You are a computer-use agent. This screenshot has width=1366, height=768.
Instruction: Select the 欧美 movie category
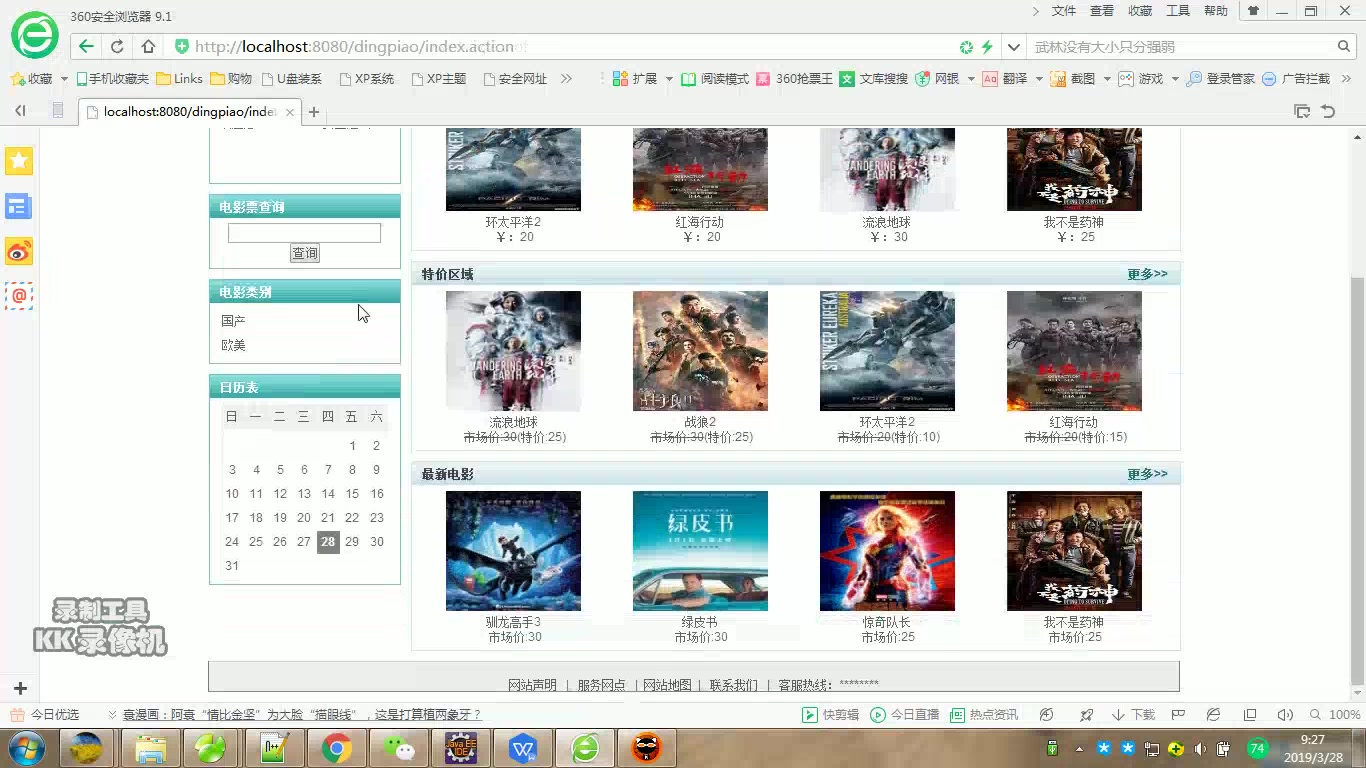click(233, 345)
